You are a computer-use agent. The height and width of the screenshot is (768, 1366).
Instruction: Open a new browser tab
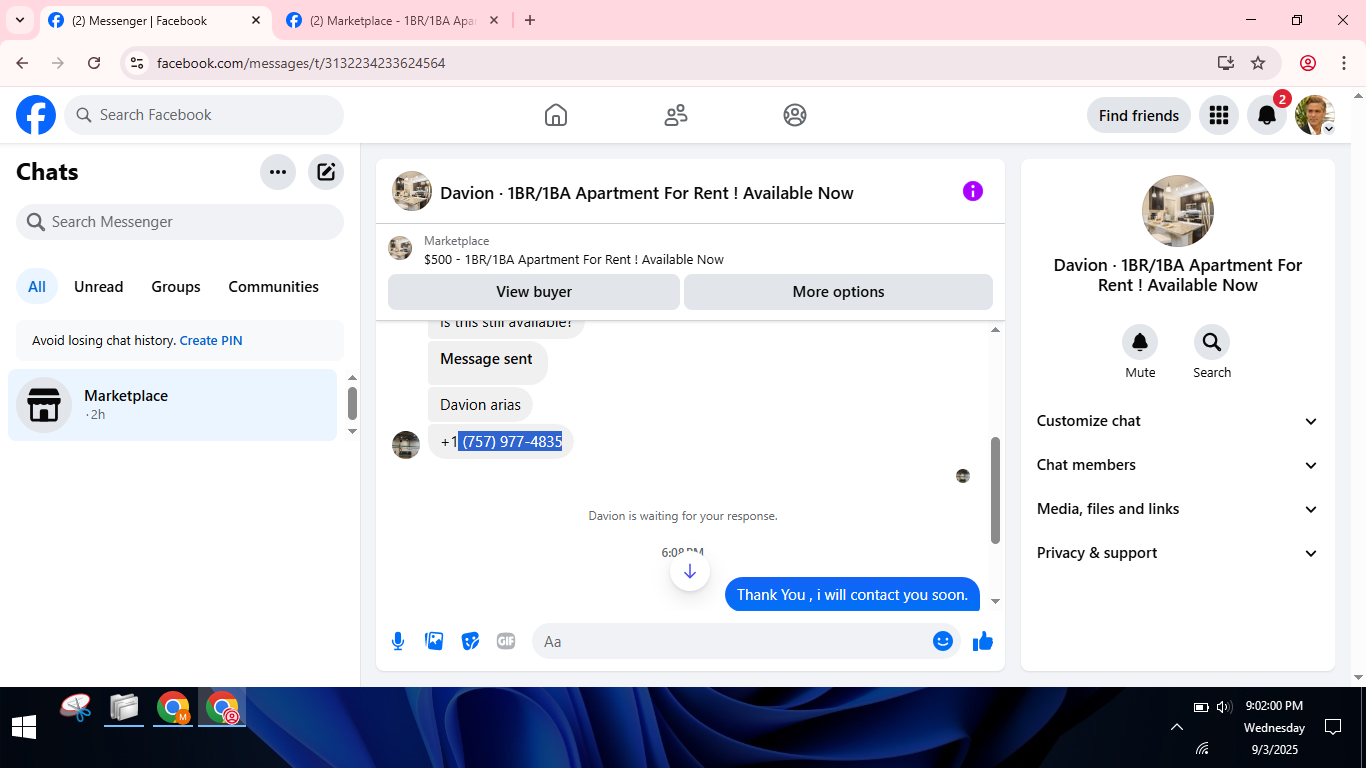click(x=530, y=20)
